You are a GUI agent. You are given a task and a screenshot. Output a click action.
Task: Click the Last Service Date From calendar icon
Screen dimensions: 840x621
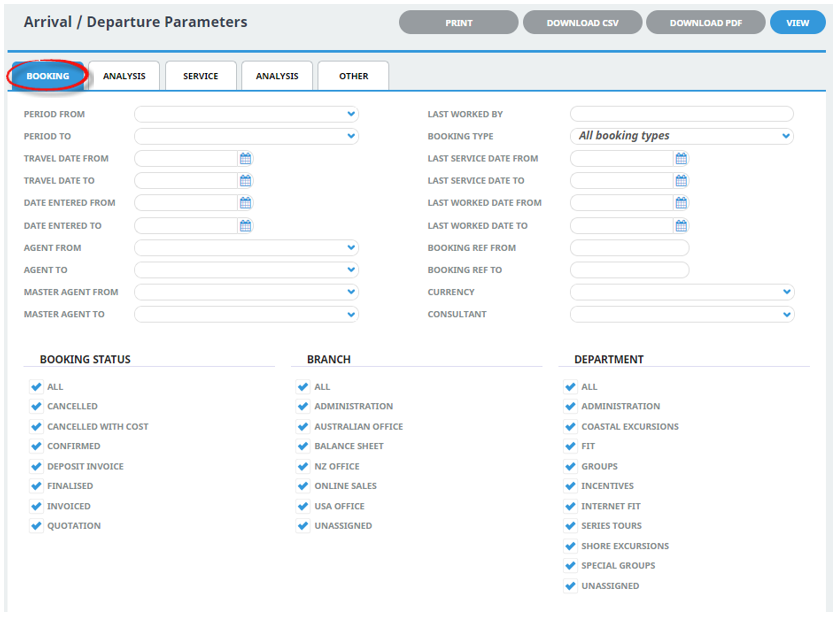(x=681, y=159)
